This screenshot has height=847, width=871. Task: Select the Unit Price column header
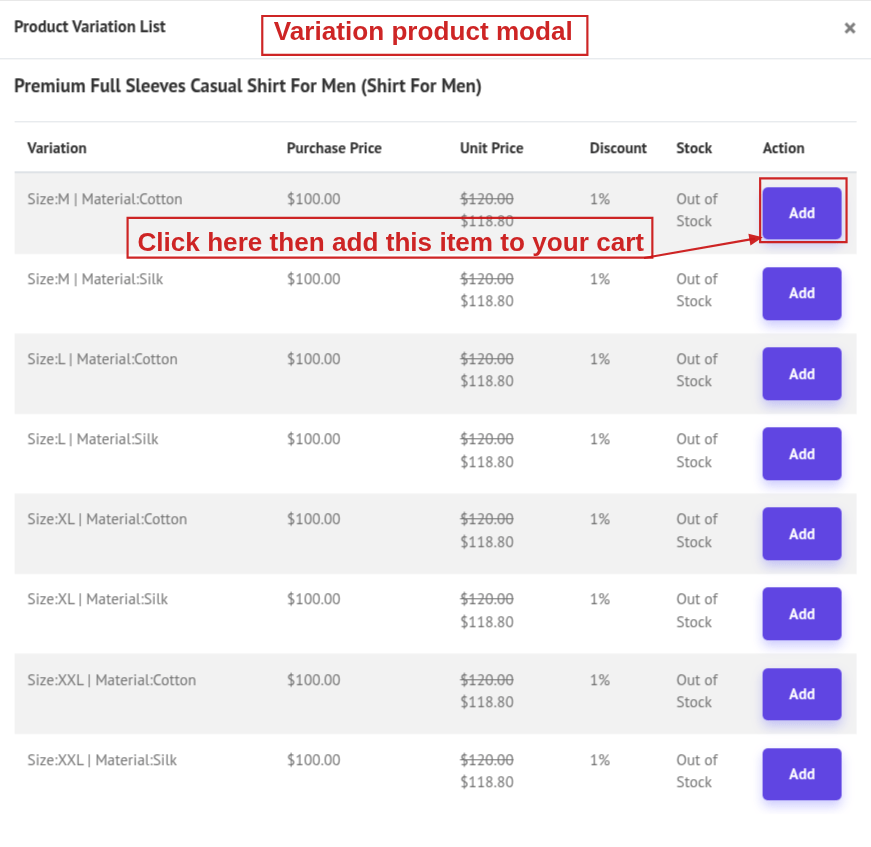tap(491, 148)
